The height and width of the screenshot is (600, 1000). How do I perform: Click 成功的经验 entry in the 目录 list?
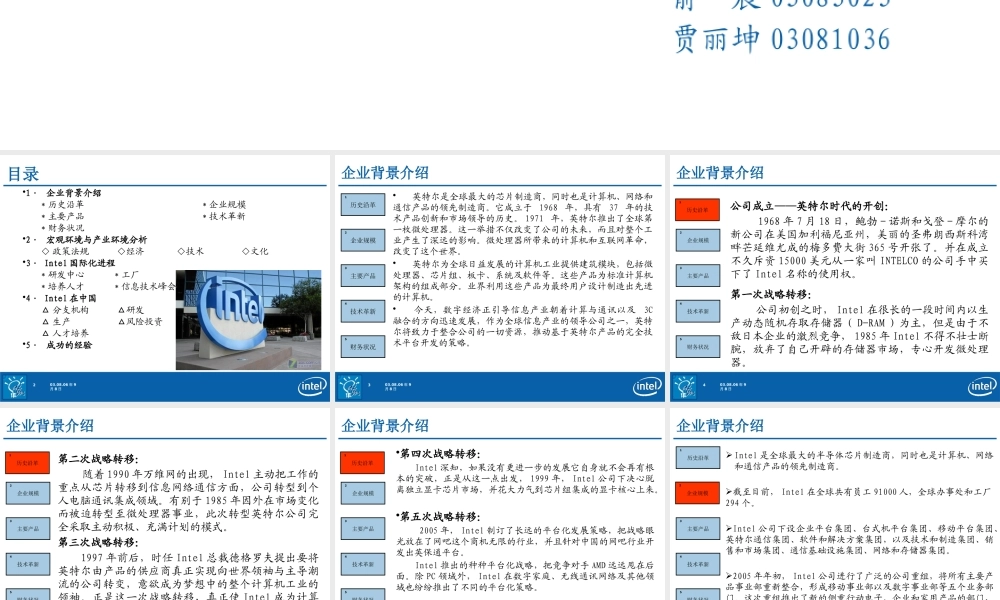[69, 345]
